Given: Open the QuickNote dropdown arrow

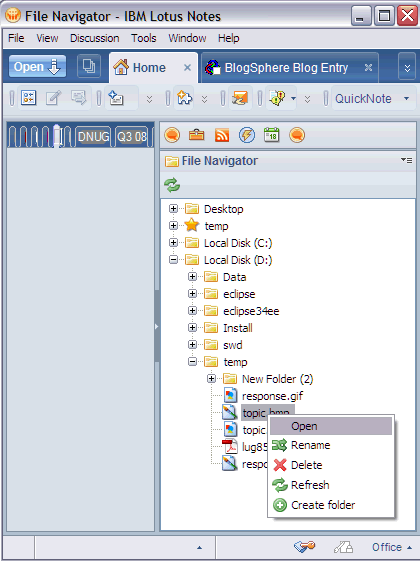Looking at the screenshot, I should tap(406, 98).
